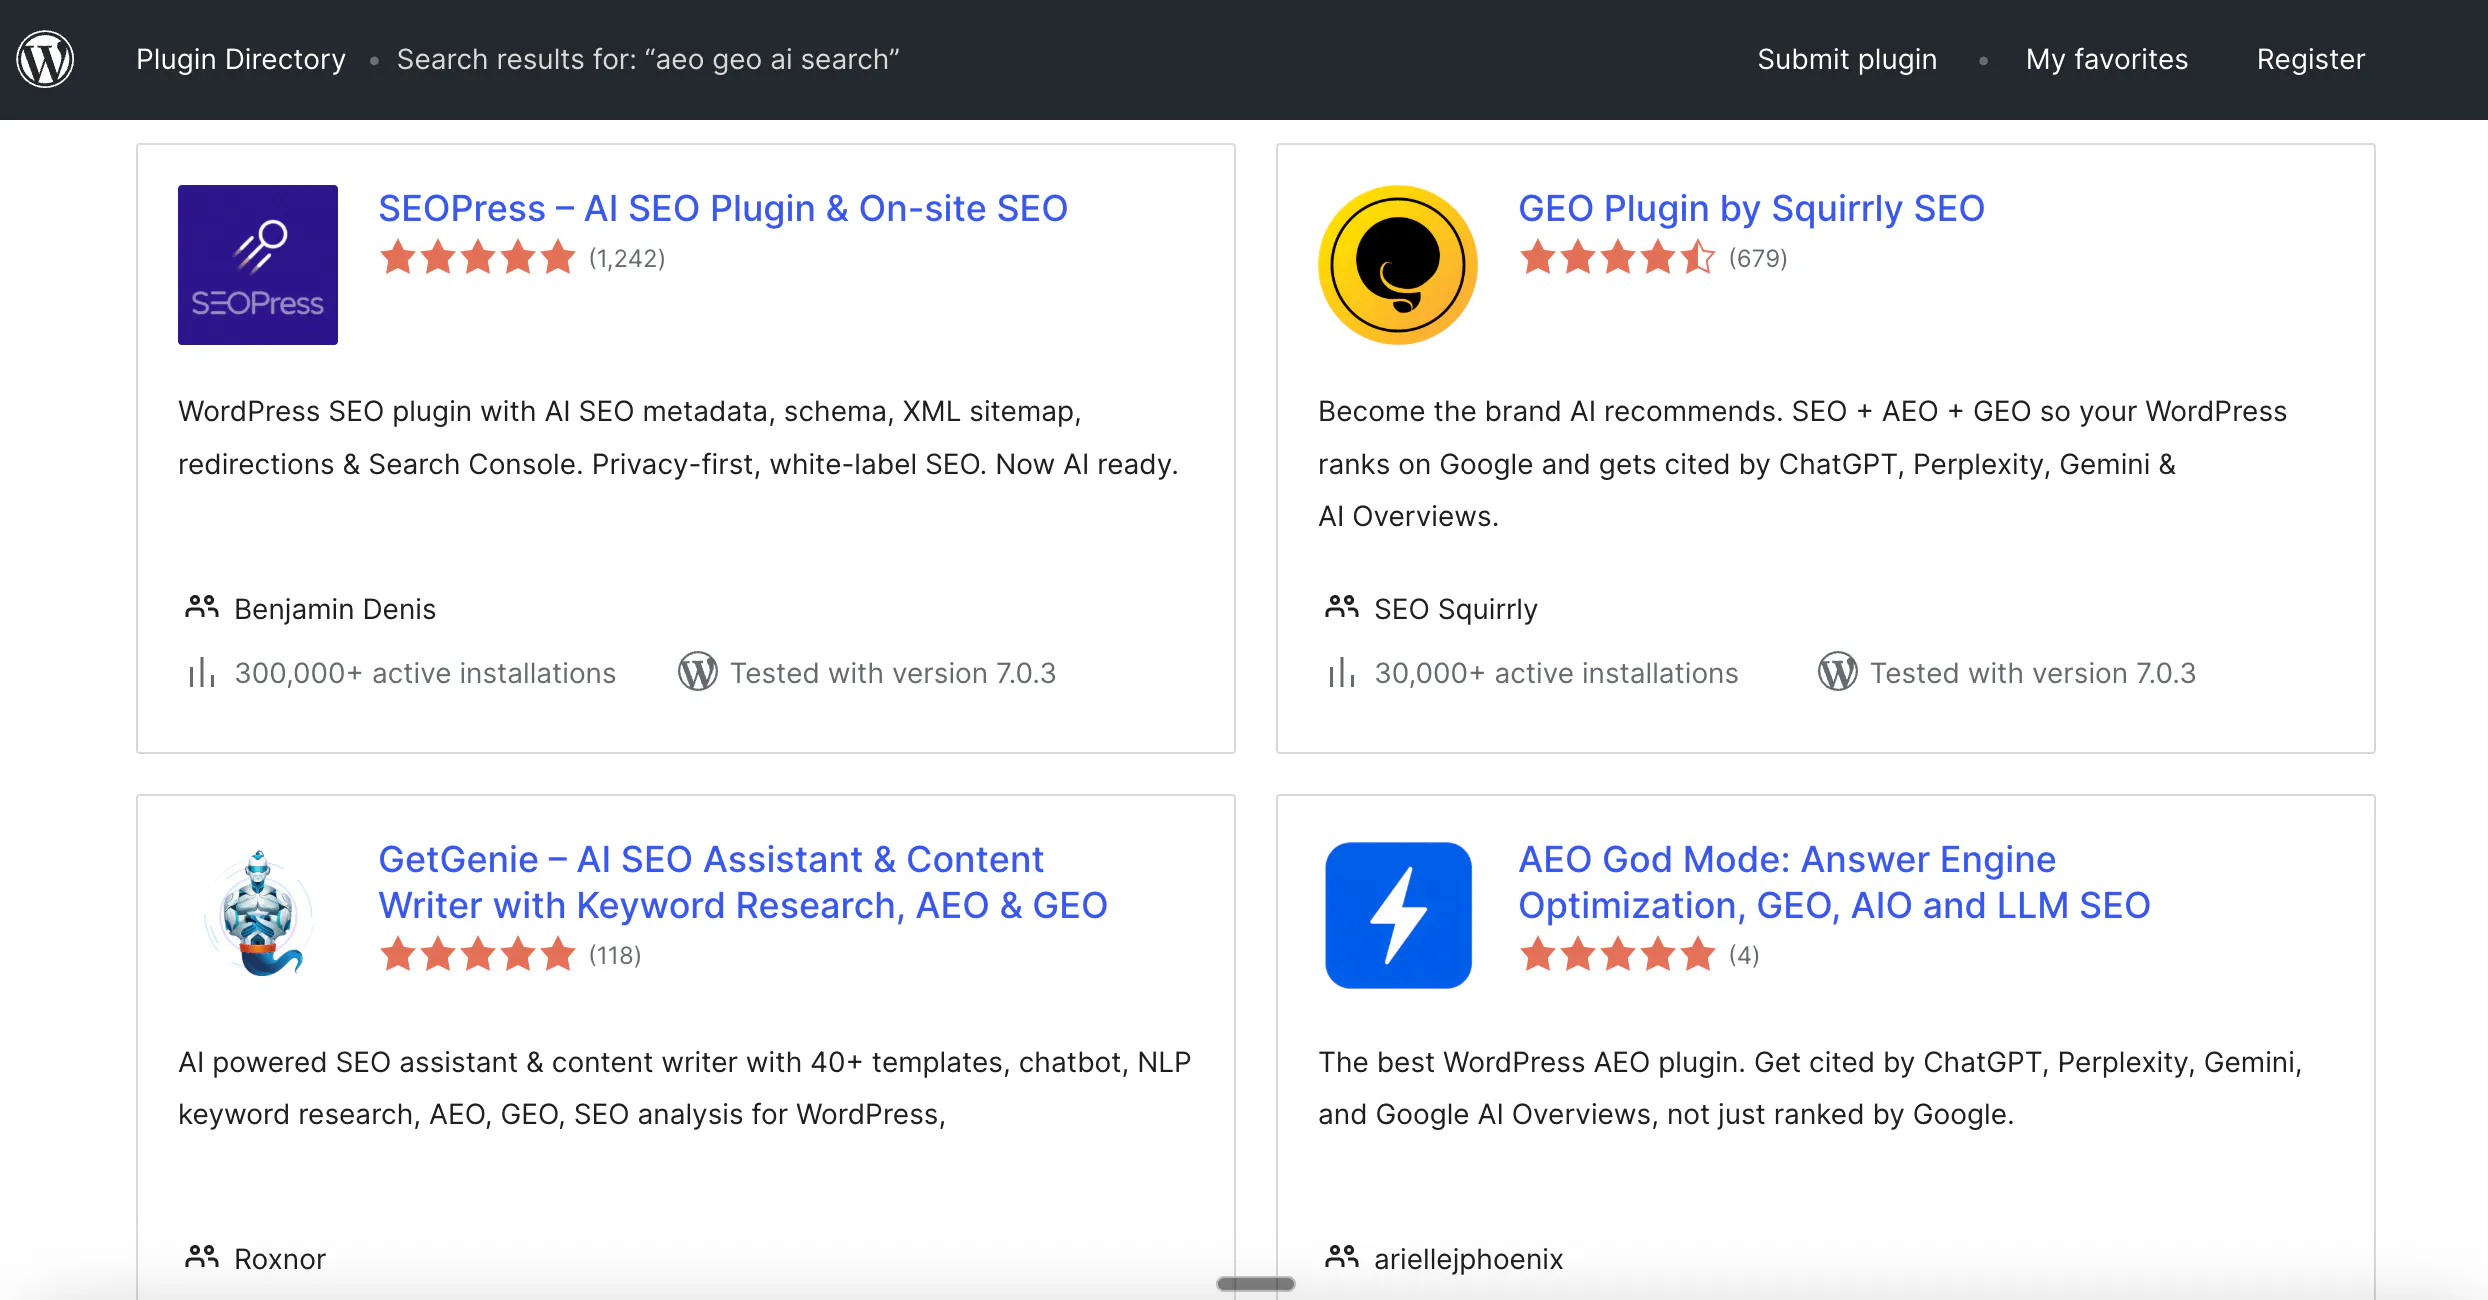The height and width of the screenshot is (1300, 2488).
Task: Click the Register link
Action: click(x=2311, y=59)
